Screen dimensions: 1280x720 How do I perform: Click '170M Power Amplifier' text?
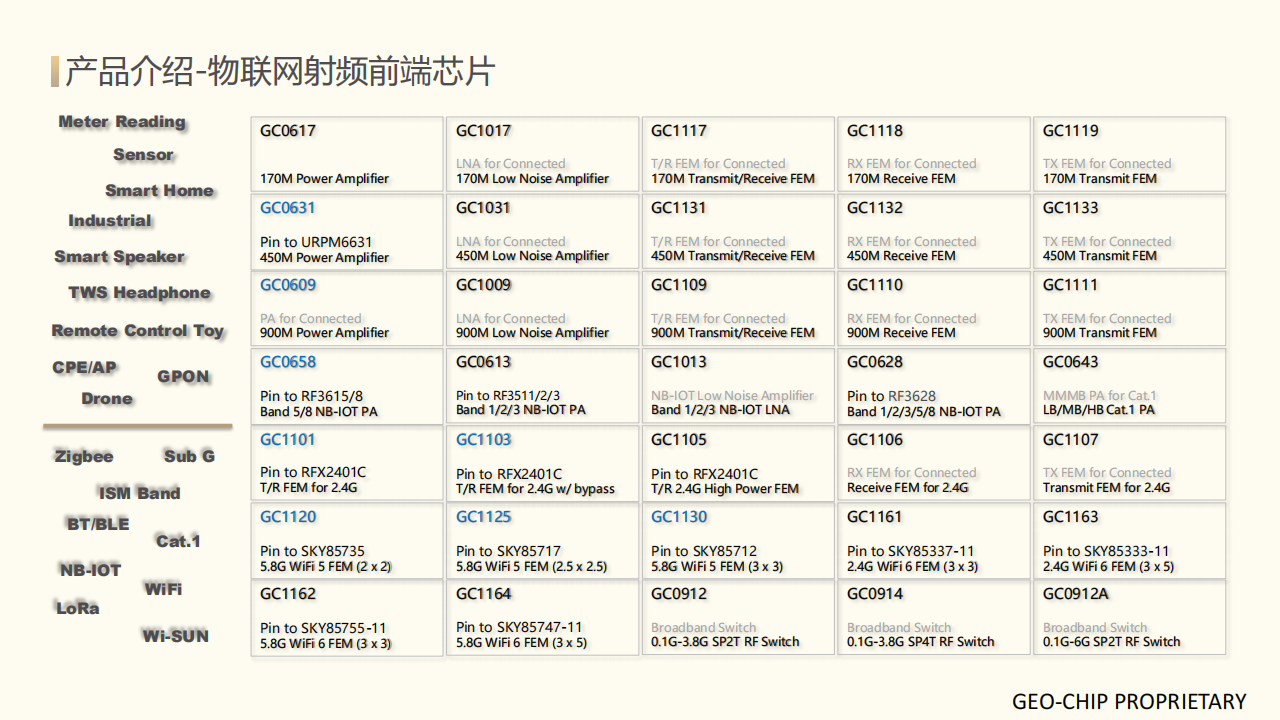coord(324,179)
